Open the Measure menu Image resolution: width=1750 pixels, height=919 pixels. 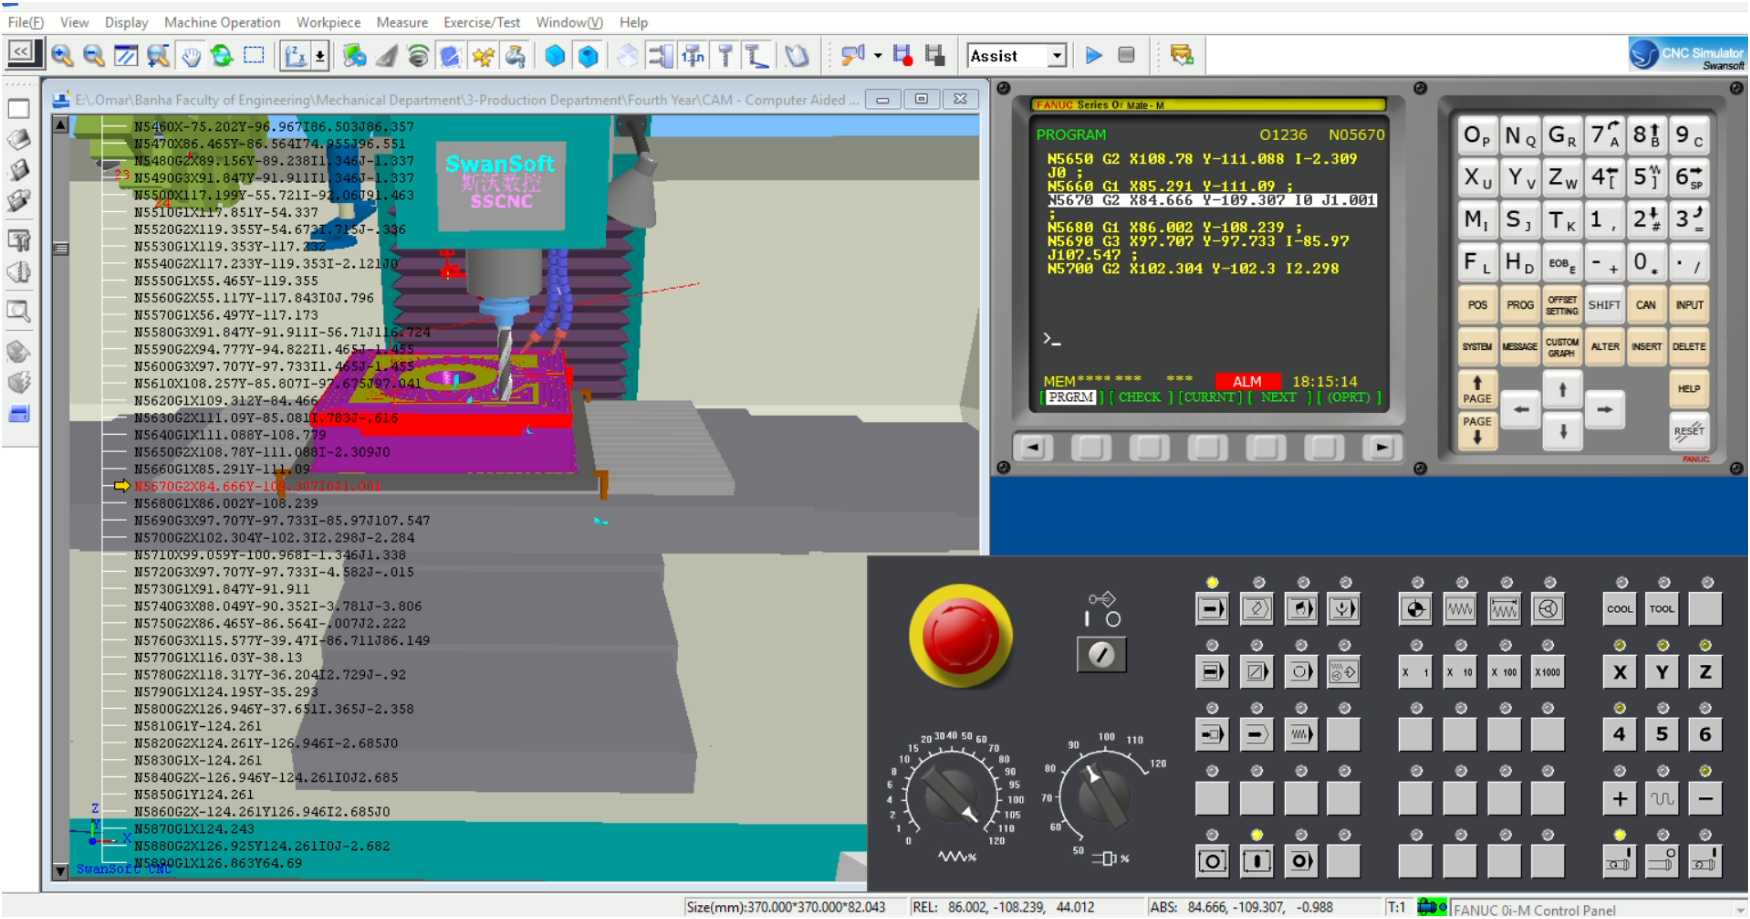coord(402,22)
